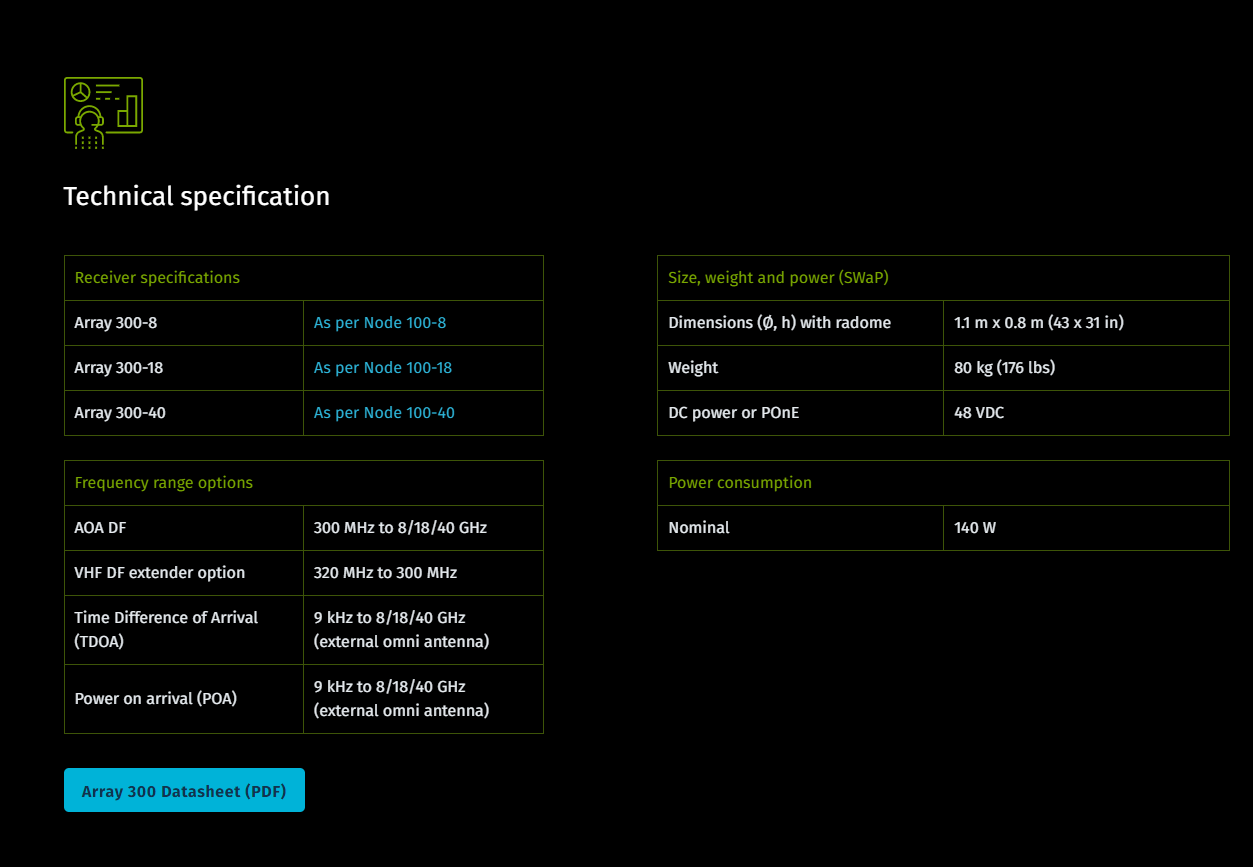
Task: Select the Time Difference of Arrival (TDOA) label
Action: (166, 630)
